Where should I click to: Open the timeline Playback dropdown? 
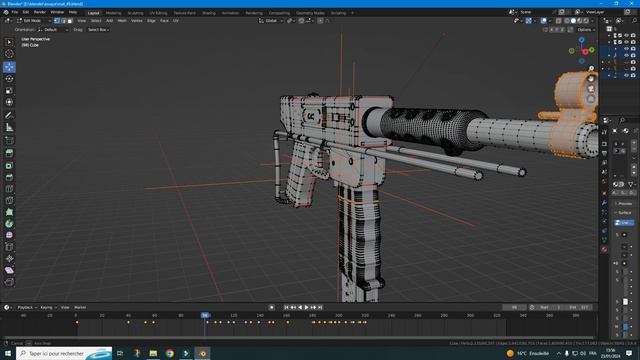point(27,307)
